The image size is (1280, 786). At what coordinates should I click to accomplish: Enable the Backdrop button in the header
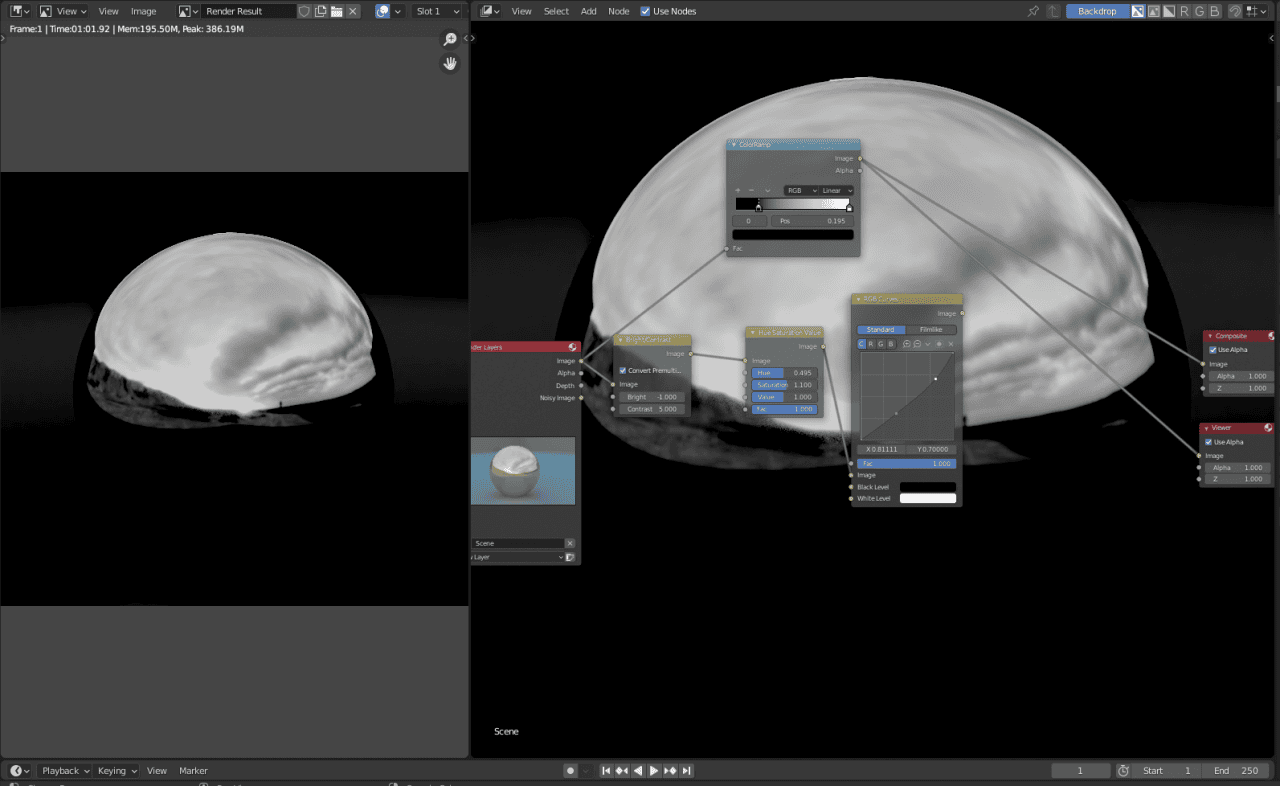coord(1097,11)
